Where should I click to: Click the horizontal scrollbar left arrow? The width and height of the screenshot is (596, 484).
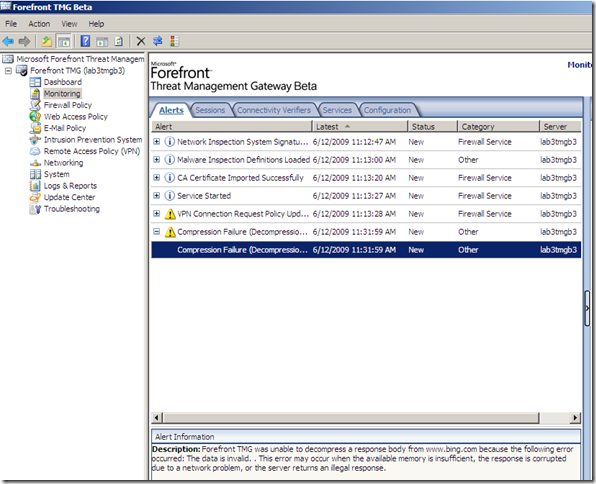[157, 417]
